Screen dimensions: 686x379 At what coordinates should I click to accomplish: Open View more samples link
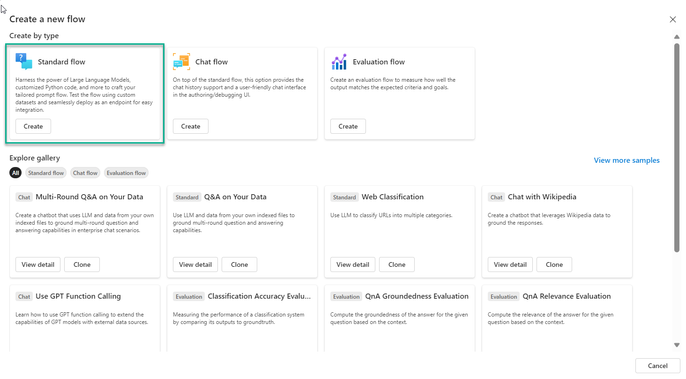pyautogui.click(x=626, y=160)
